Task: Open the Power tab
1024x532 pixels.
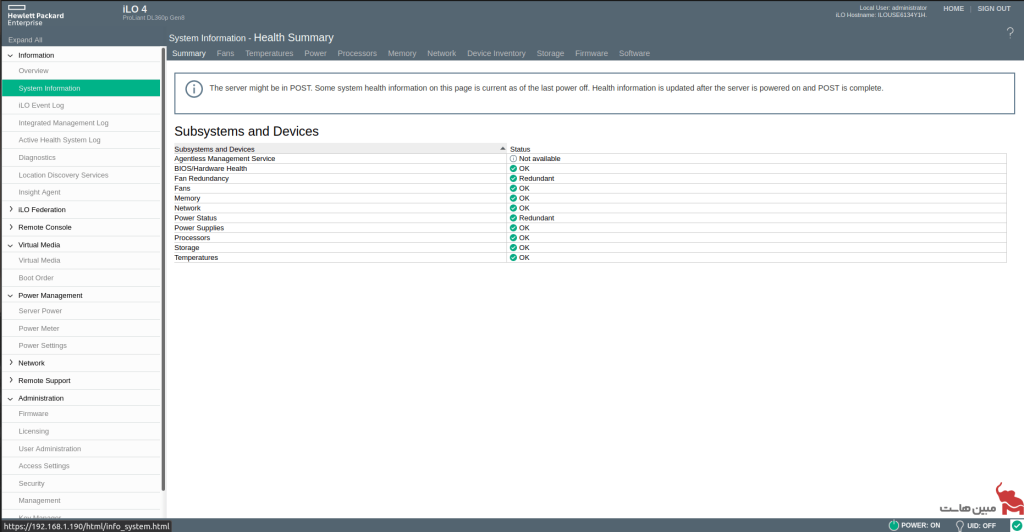Action: click(x=315, y=54)
